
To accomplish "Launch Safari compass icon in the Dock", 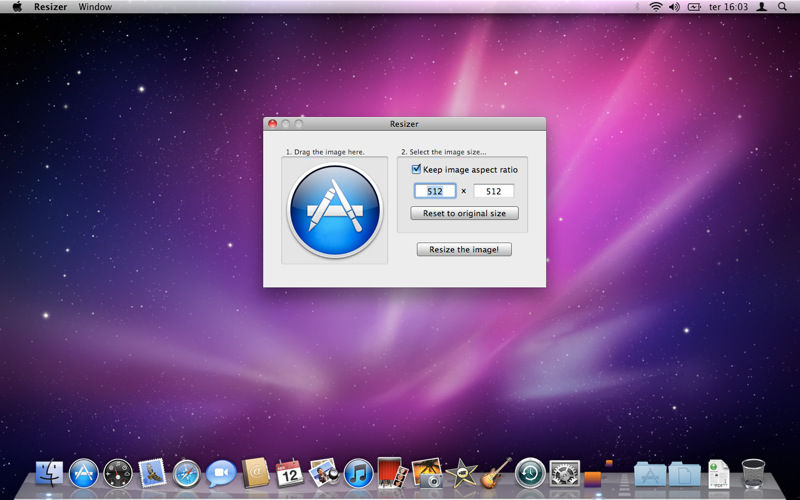I will tap(186, 473).
